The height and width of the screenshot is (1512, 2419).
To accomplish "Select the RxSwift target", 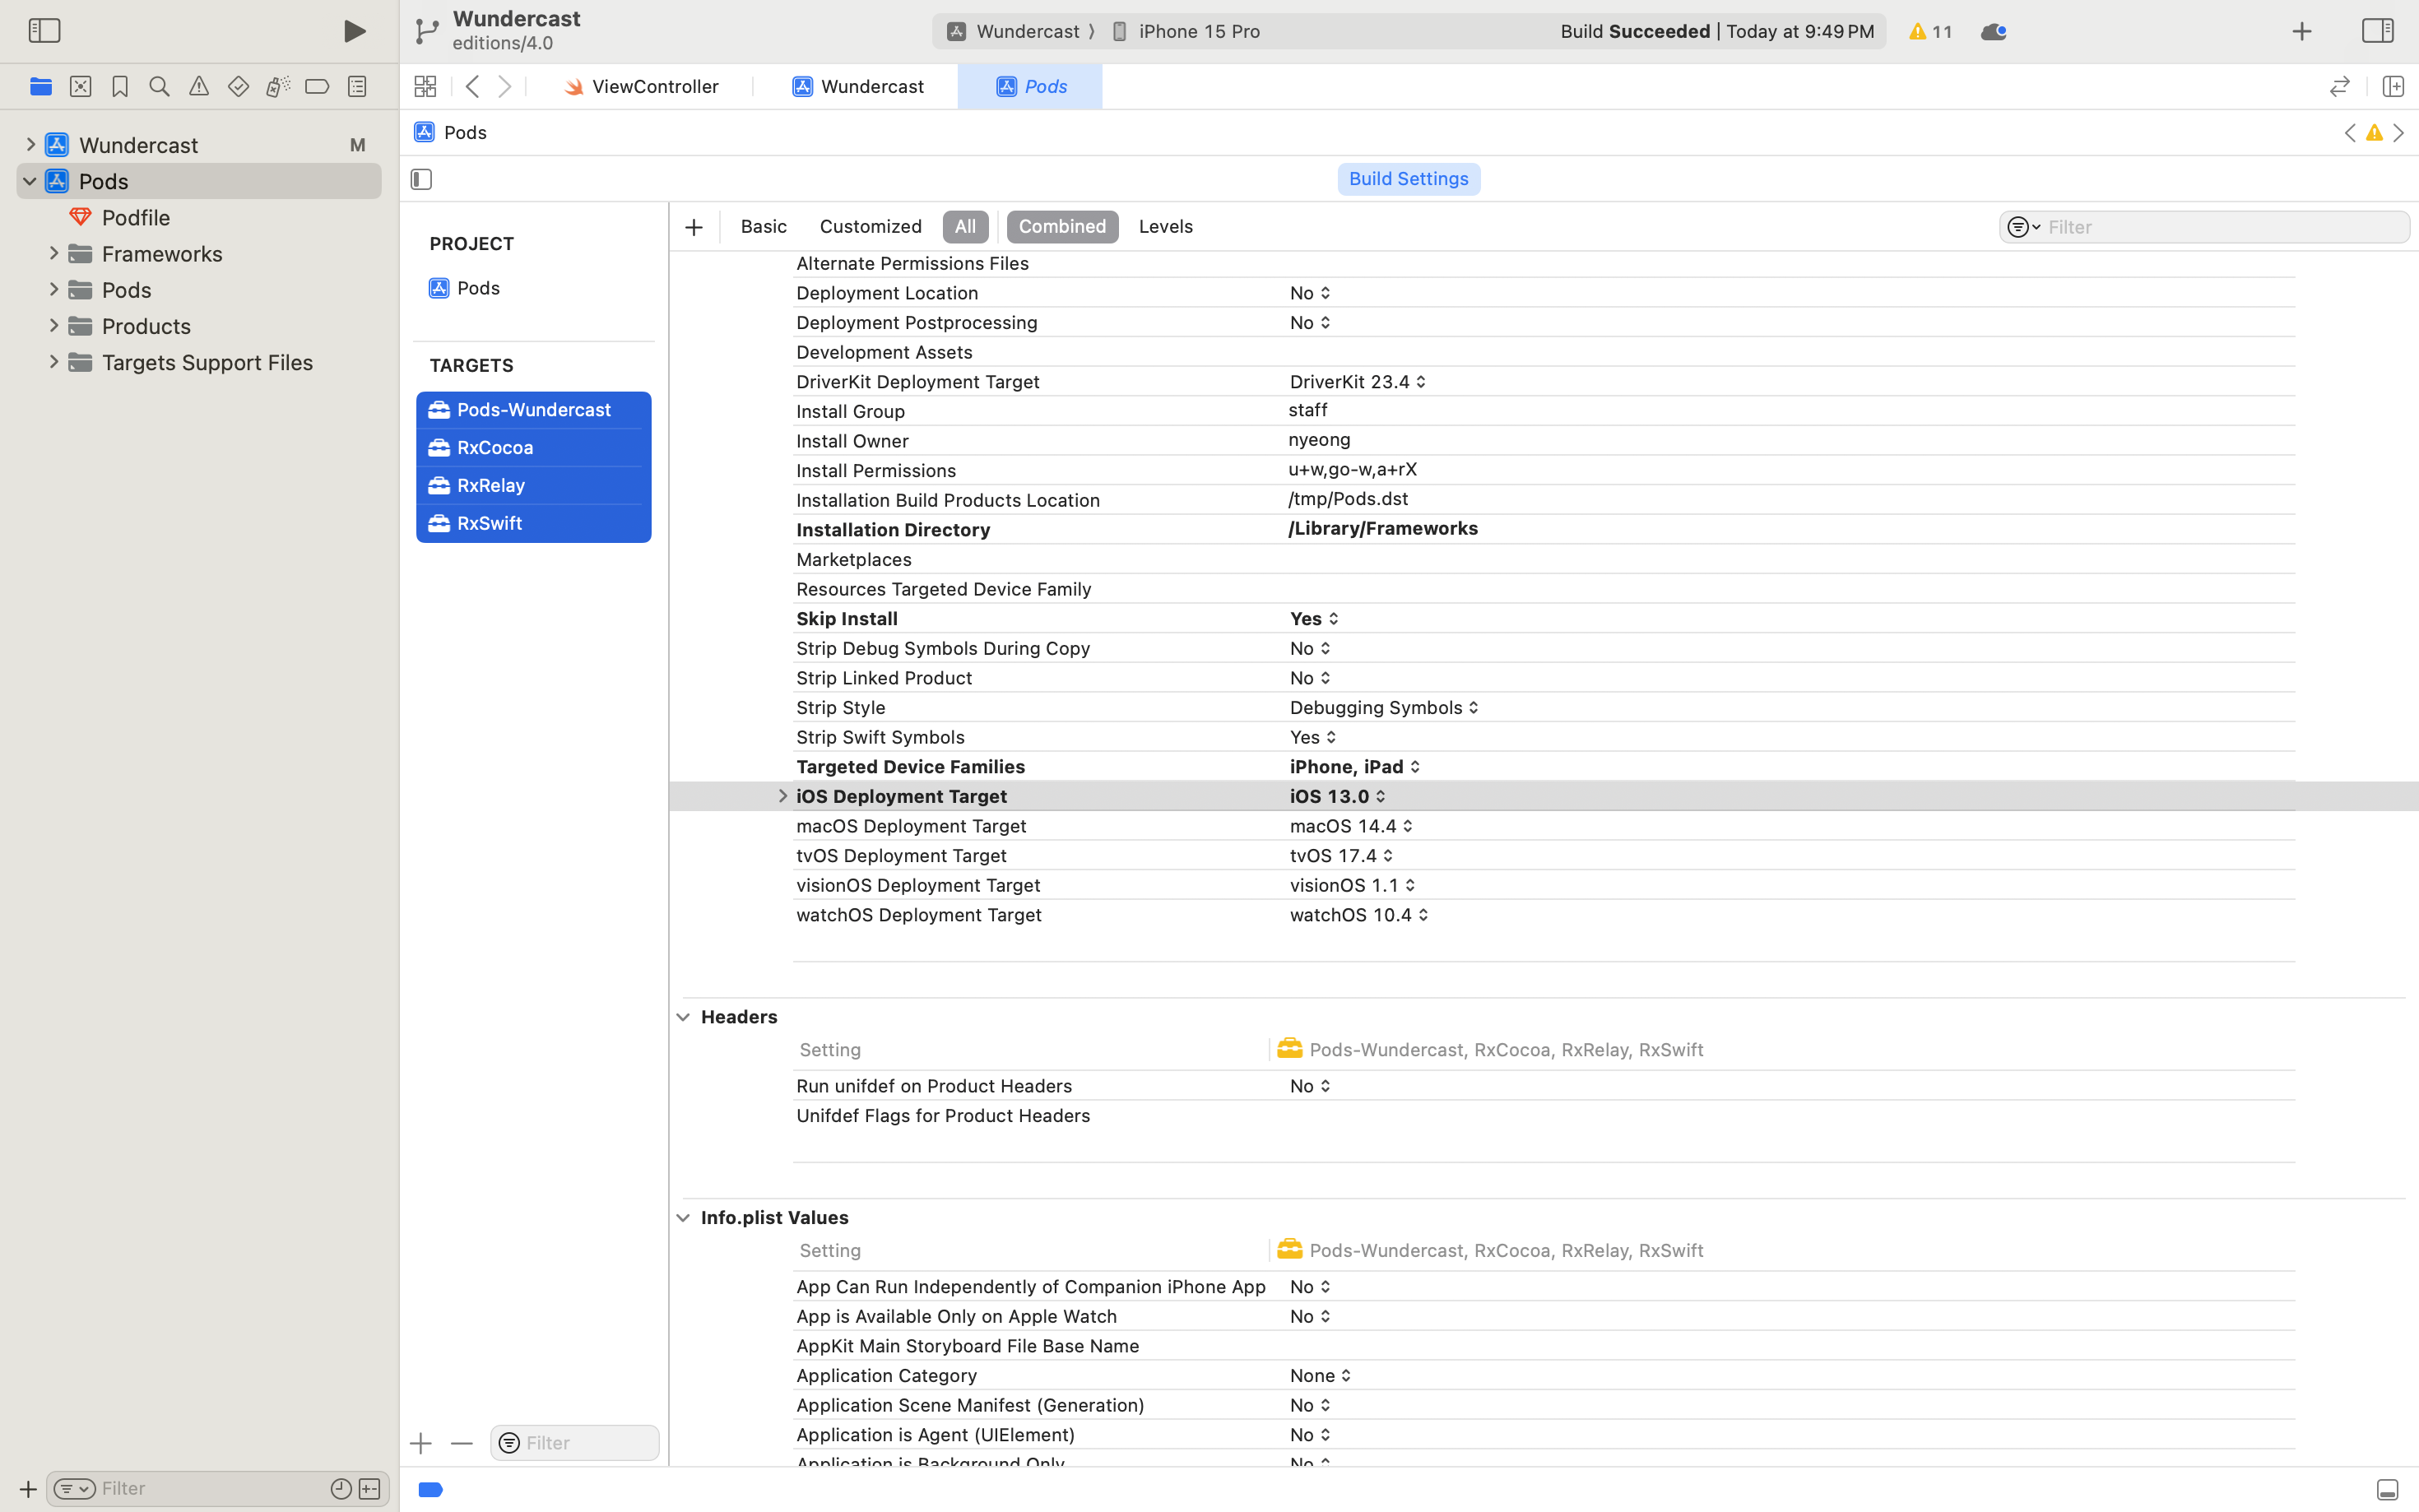I will 533,524.
